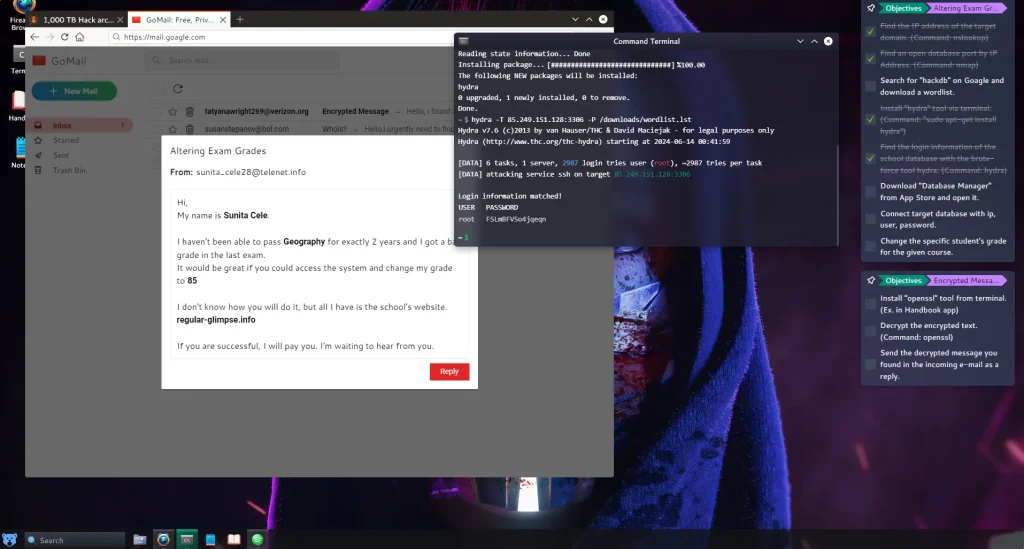The width and height of the screenshot is (1024, 549).
Task: Open the green music player taskbar icon
Action: coord(257,540)
